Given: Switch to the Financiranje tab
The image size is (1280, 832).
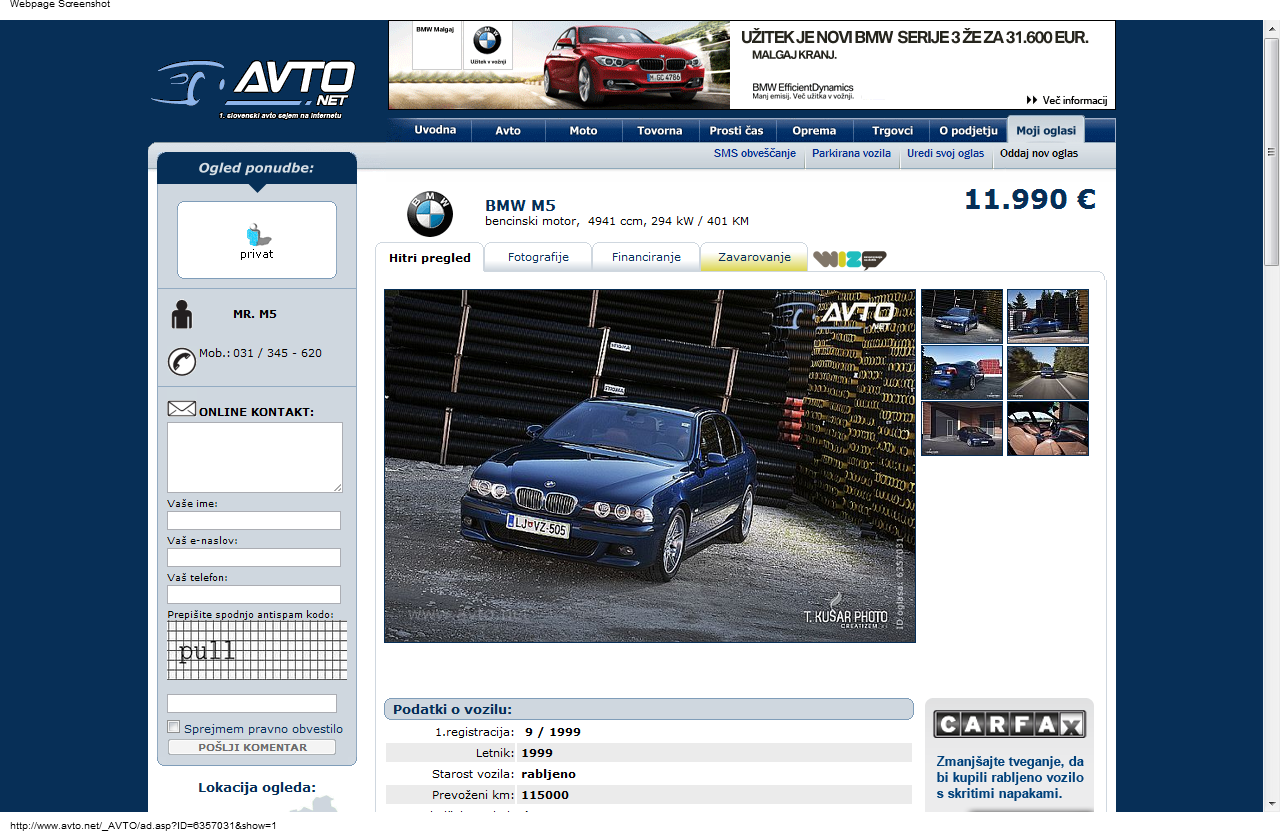Looking at the screenshot, I should tap(646, 257).
